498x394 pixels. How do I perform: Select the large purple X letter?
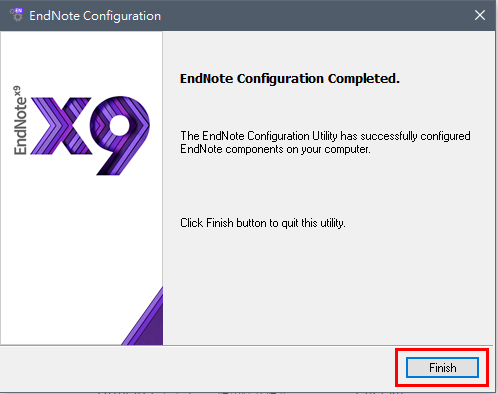61,126
